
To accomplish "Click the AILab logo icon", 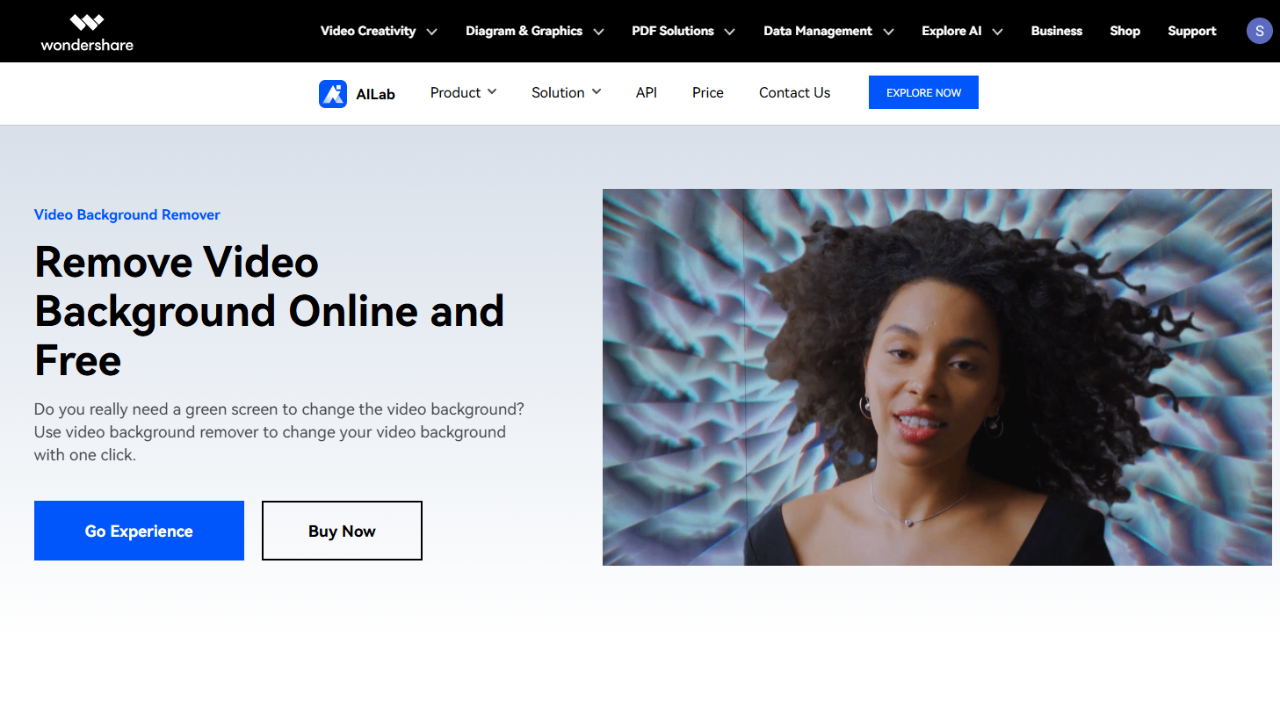I will (333, 92).
